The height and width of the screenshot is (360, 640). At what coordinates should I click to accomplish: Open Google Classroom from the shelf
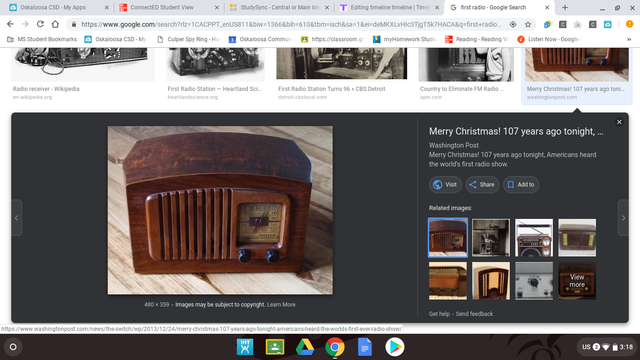click(x=275, y=347)
